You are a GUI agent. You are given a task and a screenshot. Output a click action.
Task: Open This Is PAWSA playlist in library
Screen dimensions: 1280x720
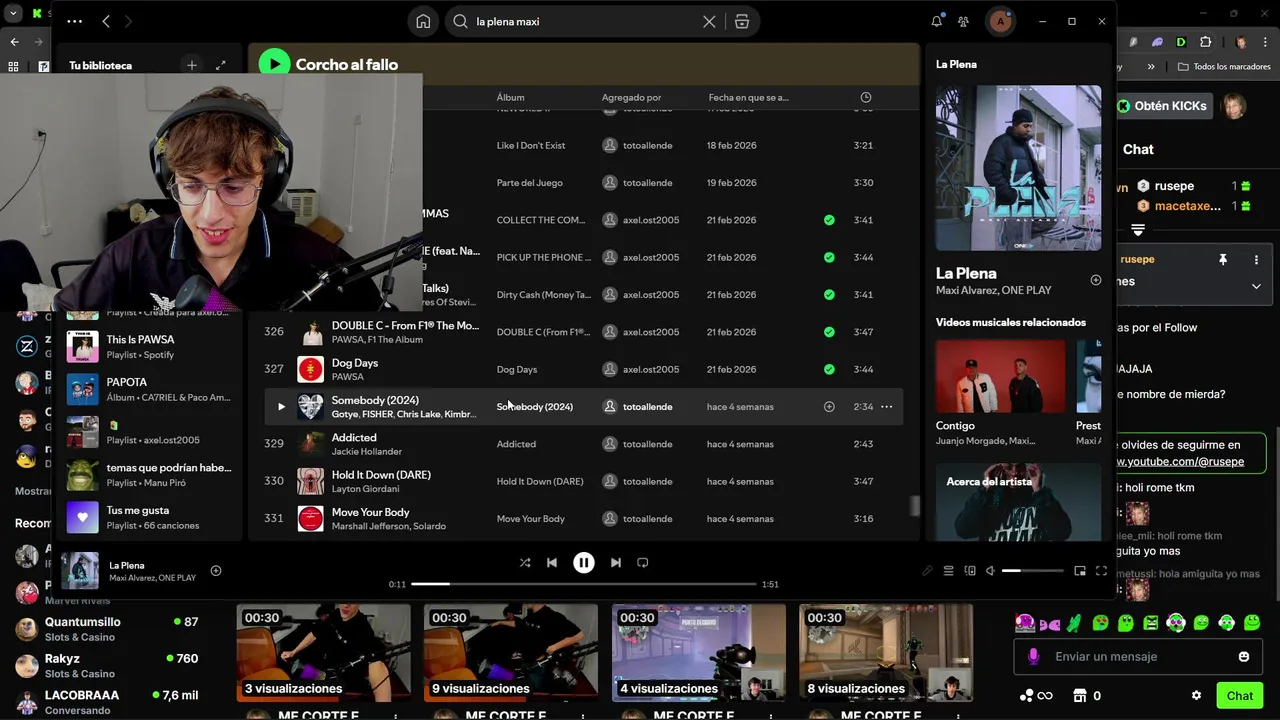(x=150, y=346)
